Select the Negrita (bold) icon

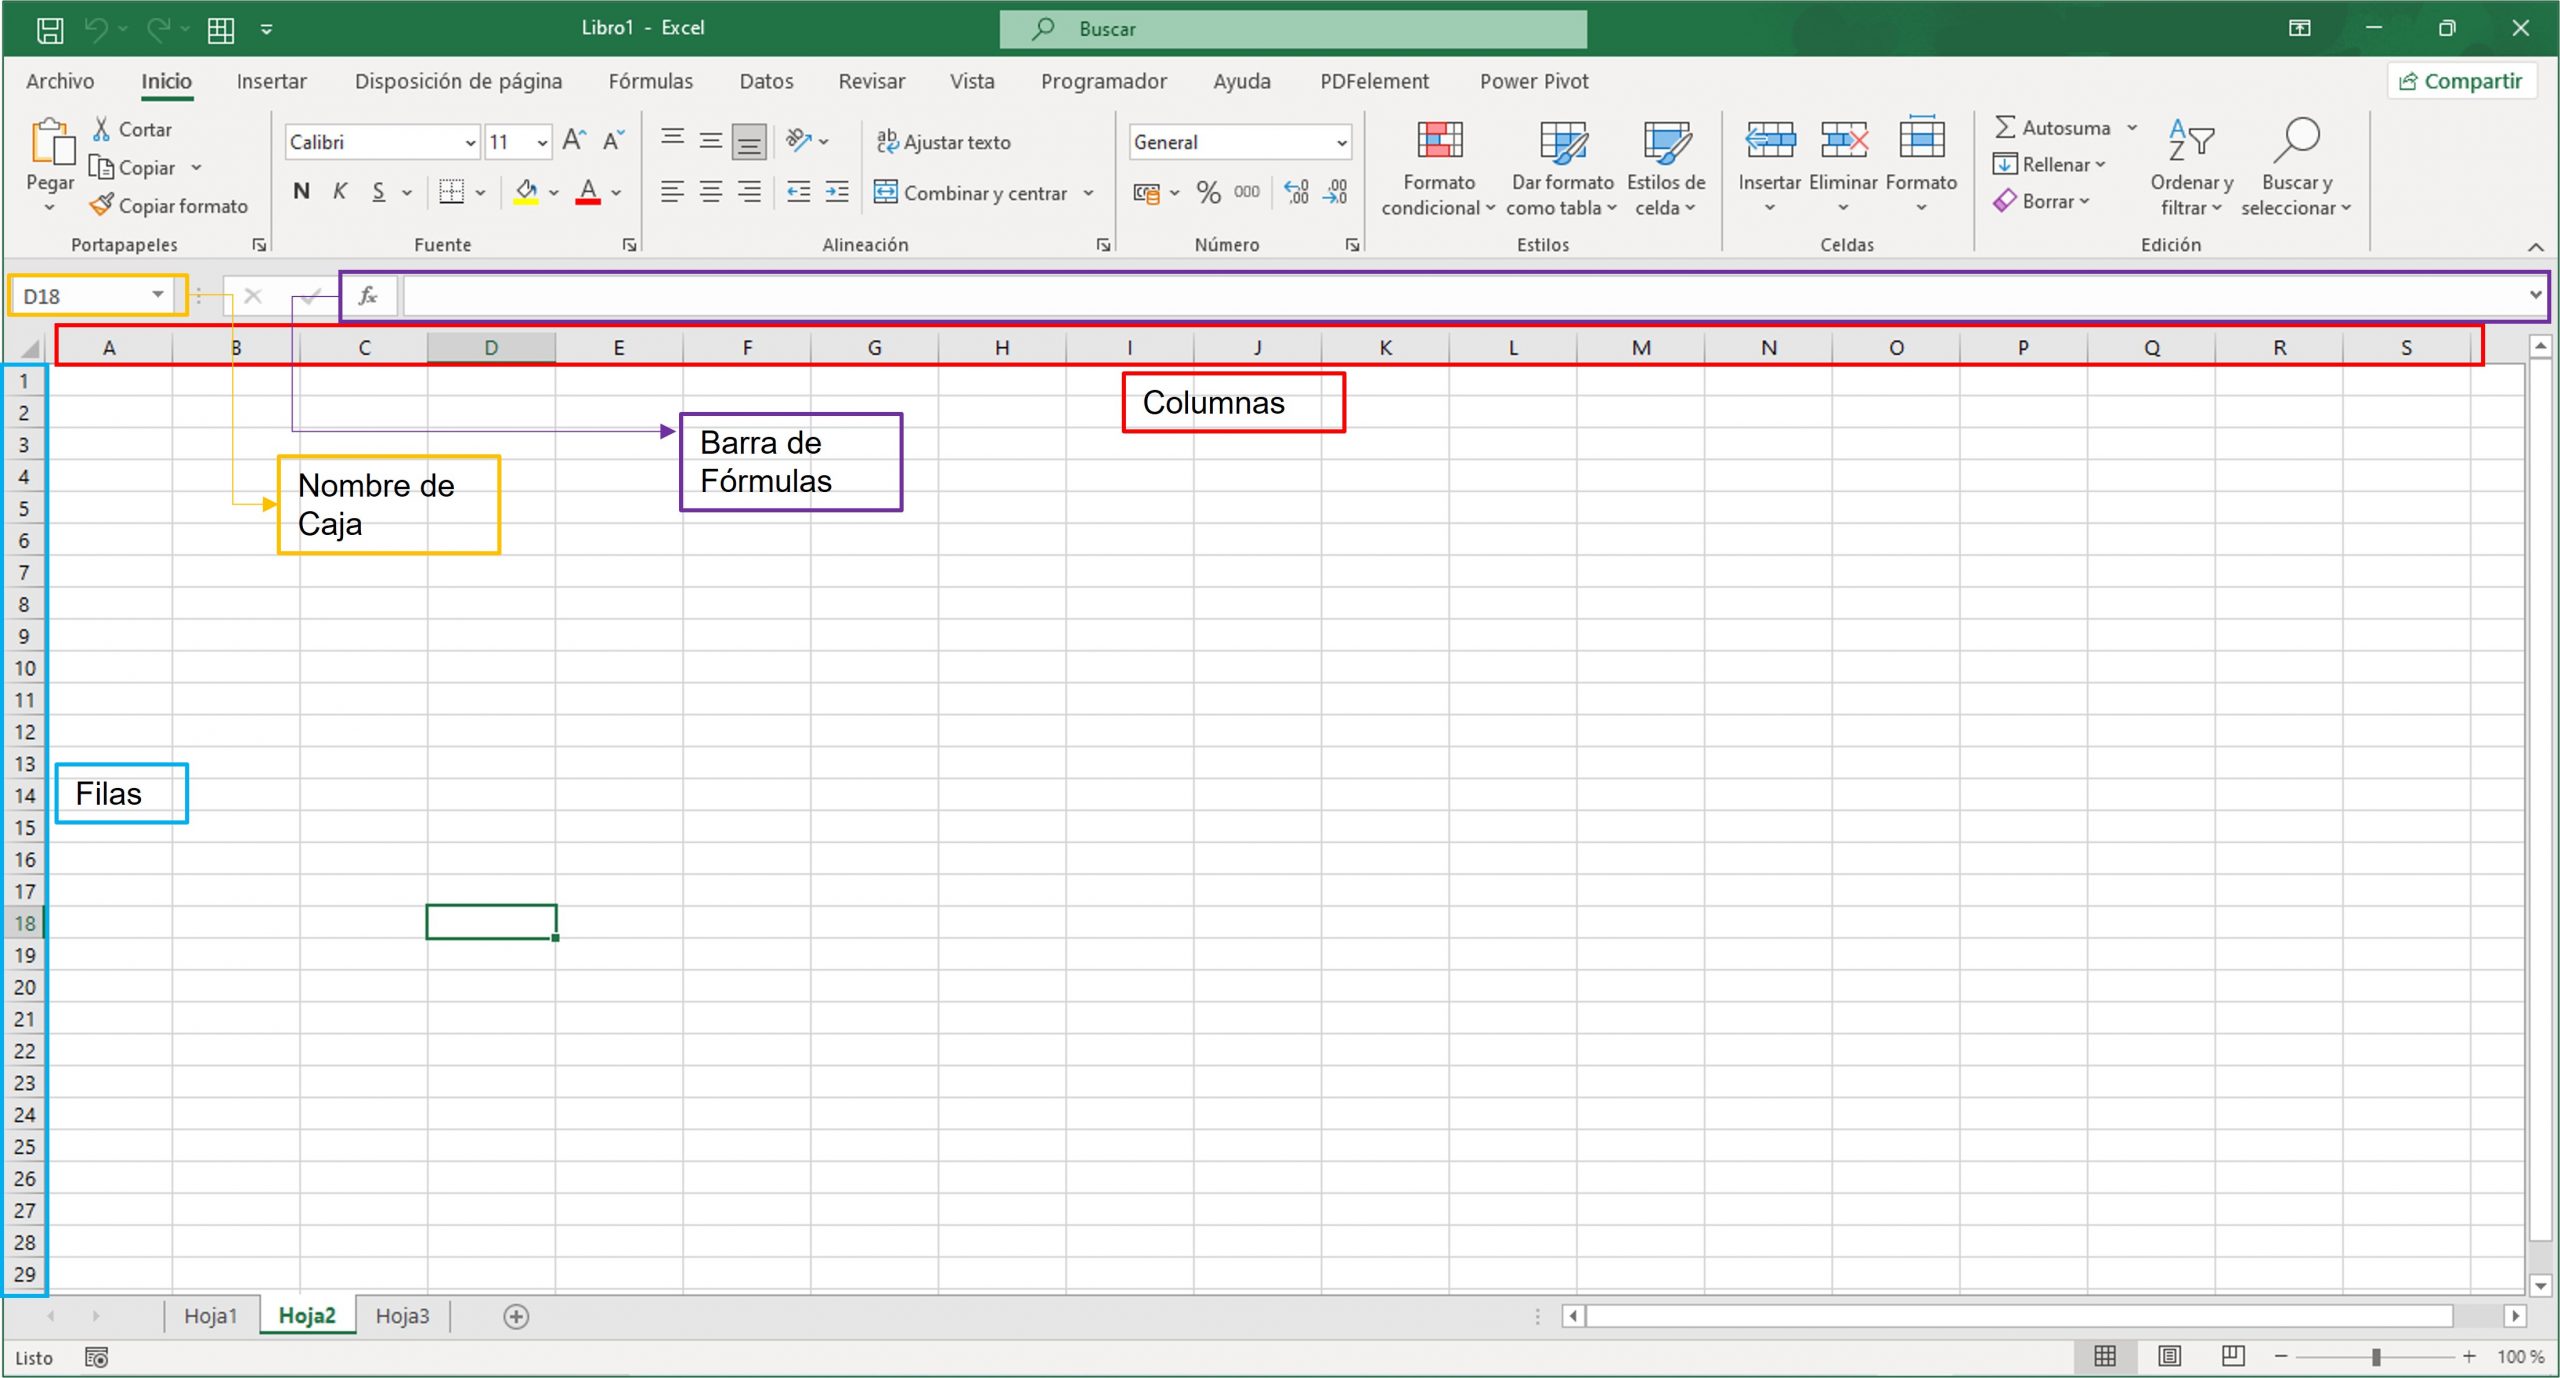[302, 192]
